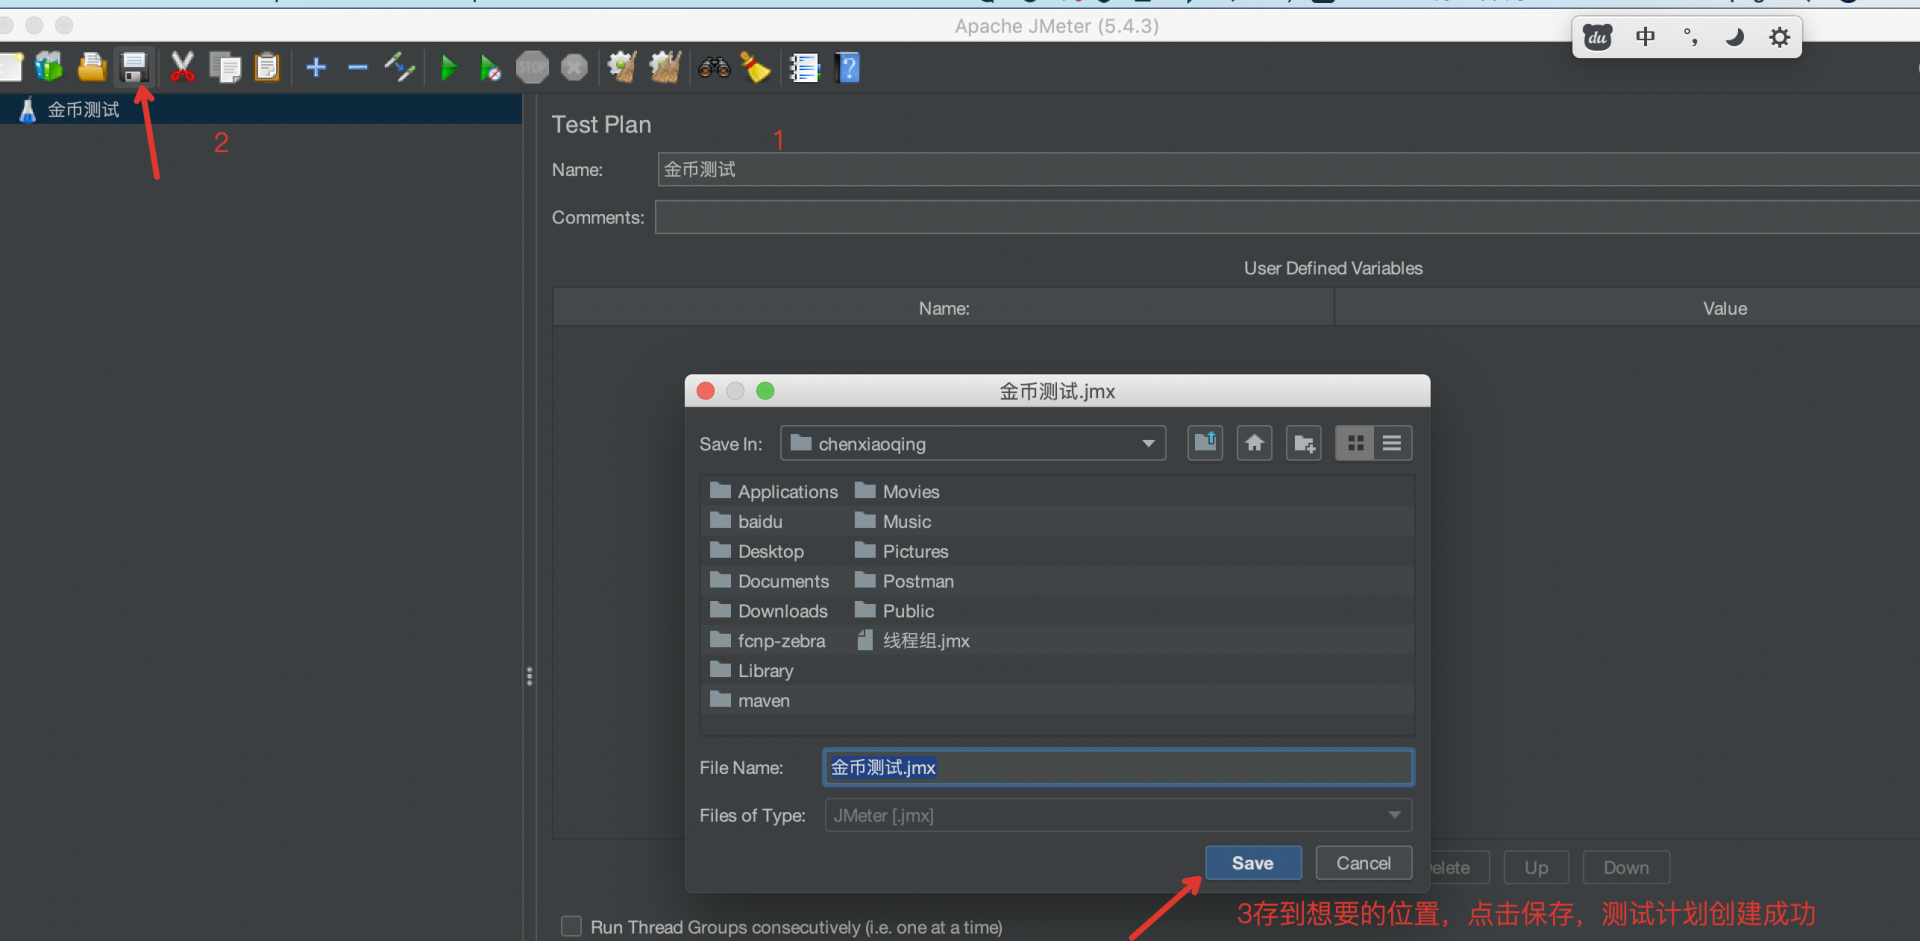
Task: Click the Up button below variables table
Action: coord(1537,868)
